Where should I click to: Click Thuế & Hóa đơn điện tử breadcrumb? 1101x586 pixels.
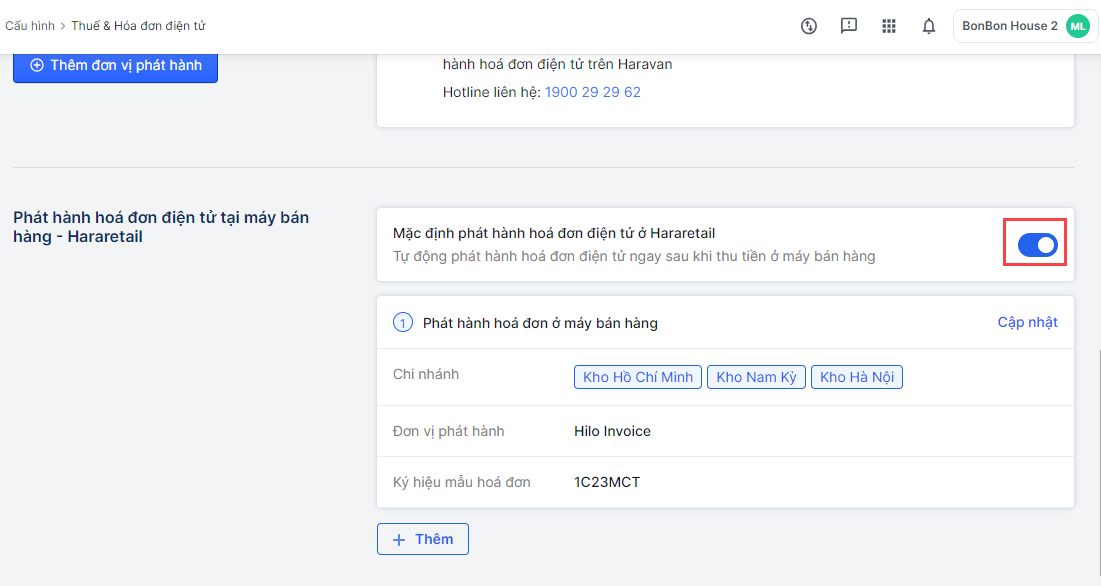138,26
